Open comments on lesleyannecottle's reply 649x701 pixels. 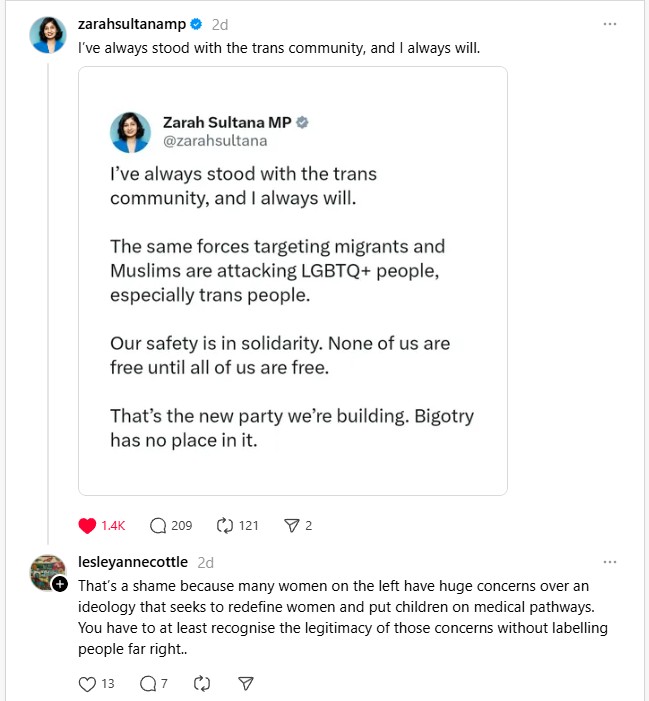(x=148, y=684)
